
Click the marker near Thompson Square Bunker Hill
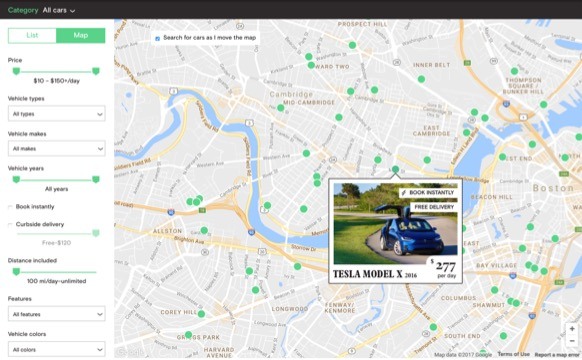514,71
